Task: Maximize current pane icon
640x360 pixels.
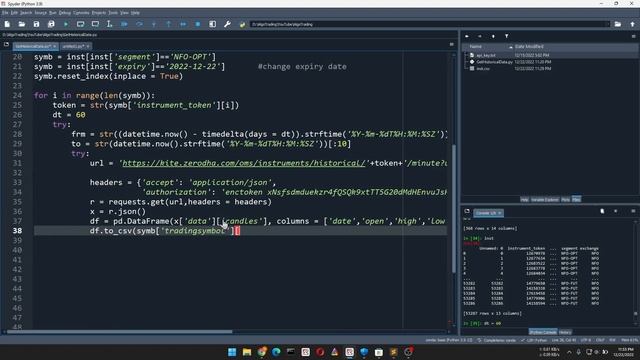Action: tap(213, 24)
